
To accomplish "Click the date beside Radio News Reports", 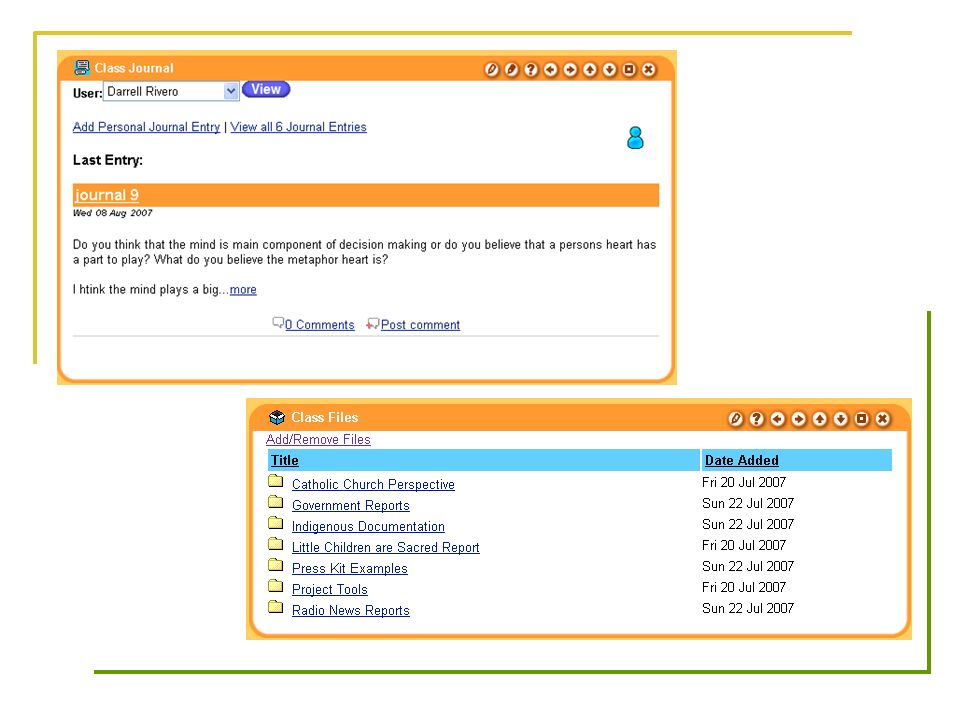I will coord(748,609).
